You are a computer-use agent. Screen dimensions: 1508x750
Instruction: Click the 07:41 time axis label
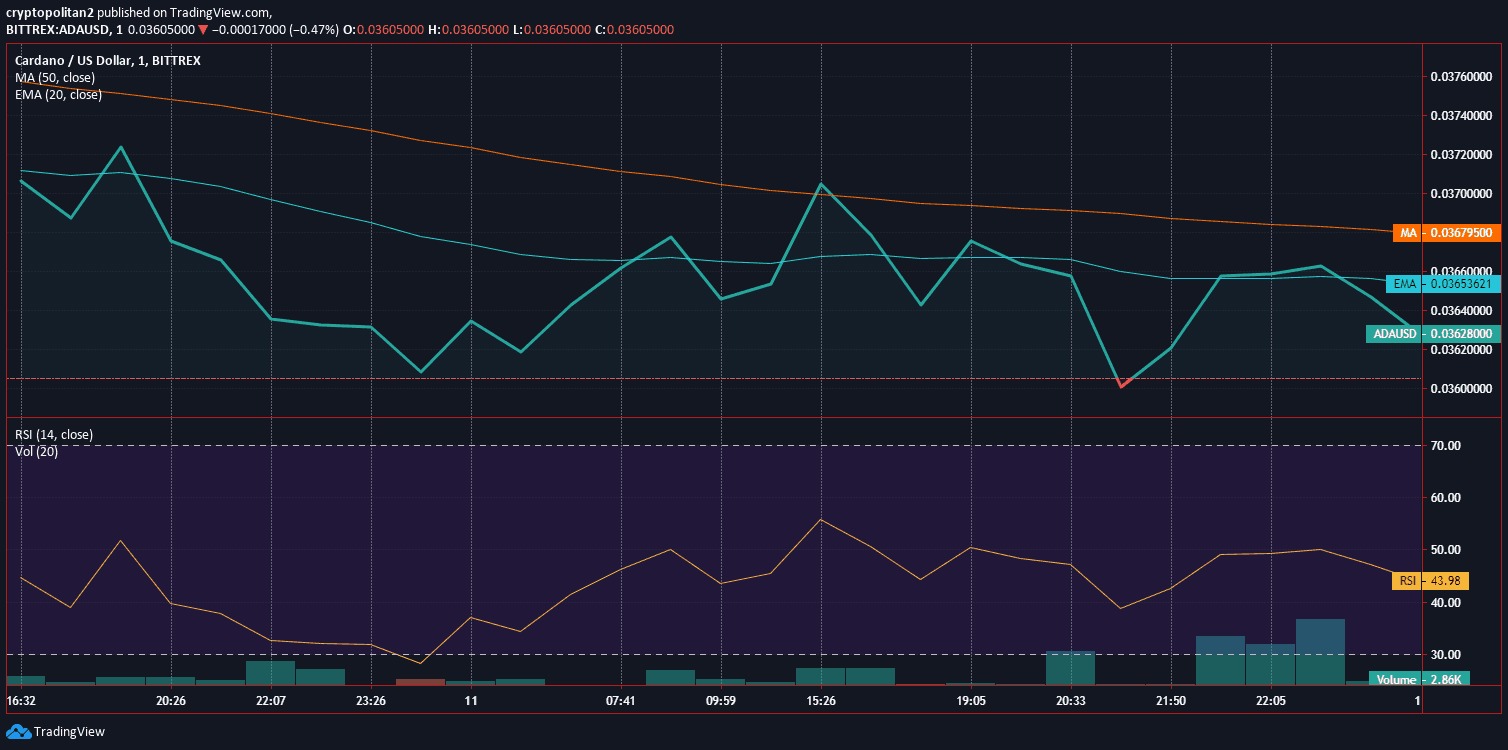tap(621, 701)
